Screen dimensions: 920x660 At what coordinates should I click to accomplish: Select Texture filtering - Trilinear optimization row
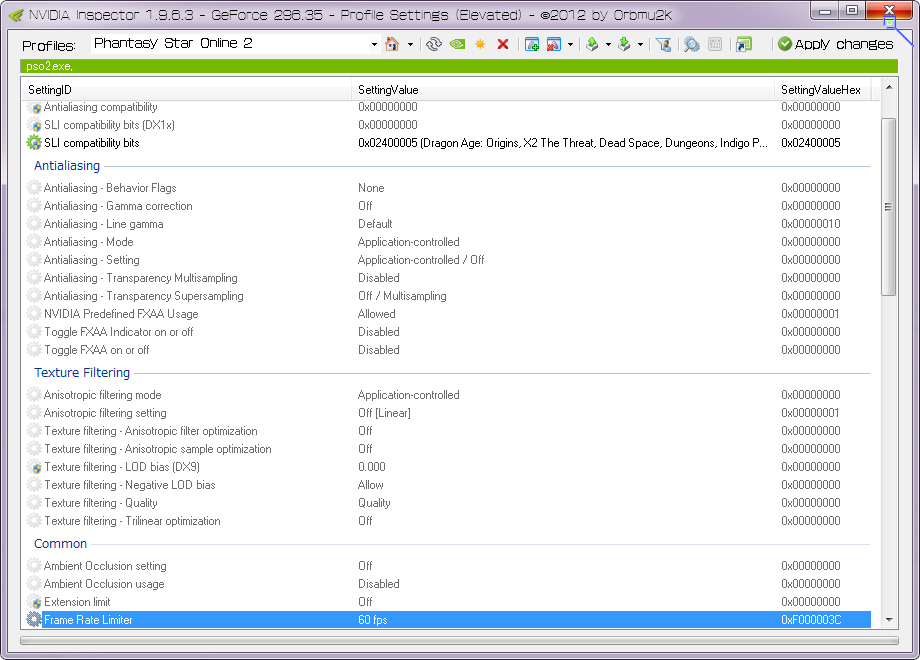point(448,521)
